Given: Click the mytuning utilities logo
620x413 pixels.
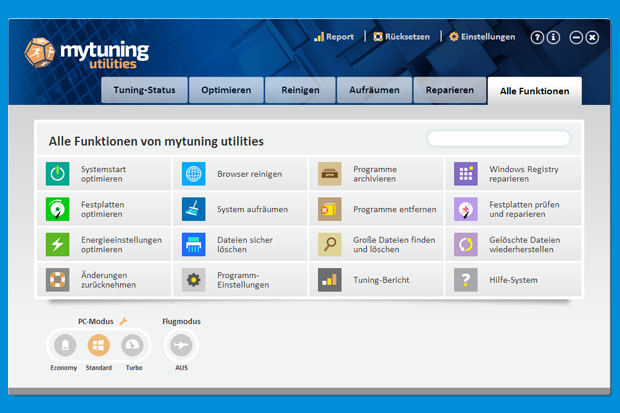Looking at the screenshot, I should point(87,53).
